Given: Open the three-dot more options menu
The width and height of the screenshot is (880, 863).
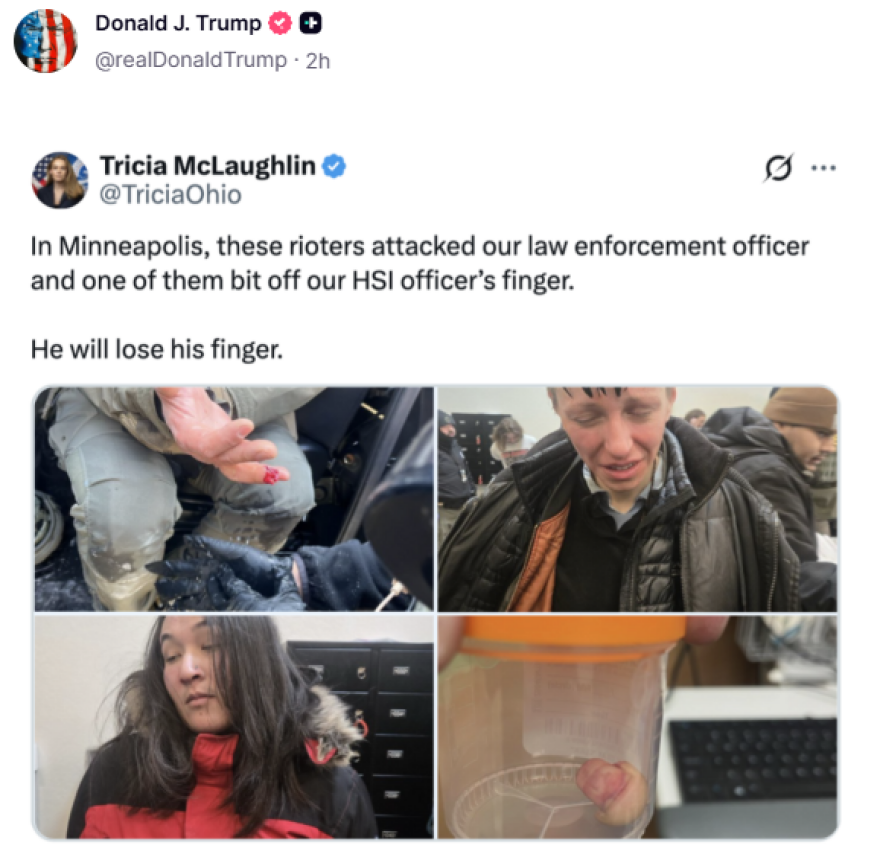Looking at the screenshot, I should pos(824,167).
